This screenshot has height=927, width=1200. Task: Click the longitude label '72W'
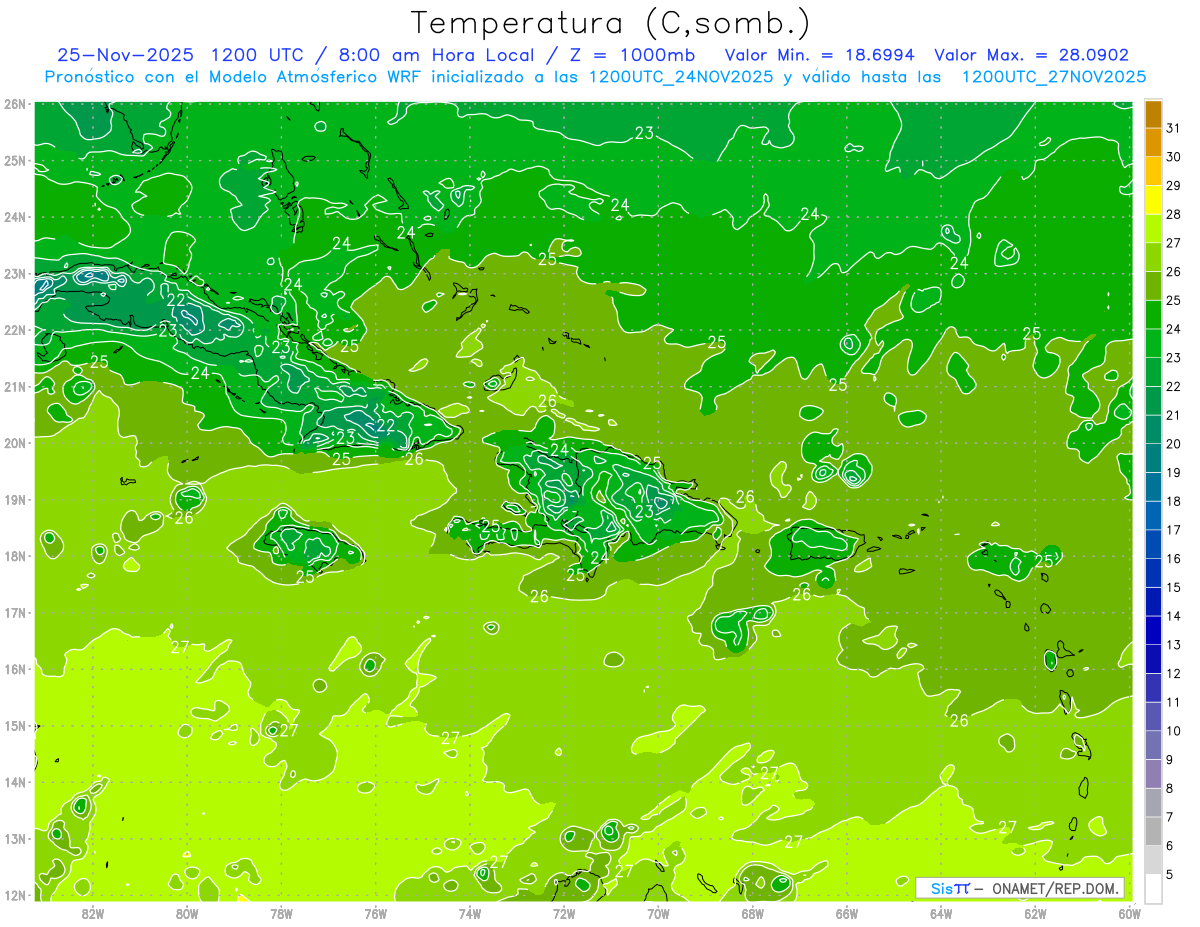(564, 912)
